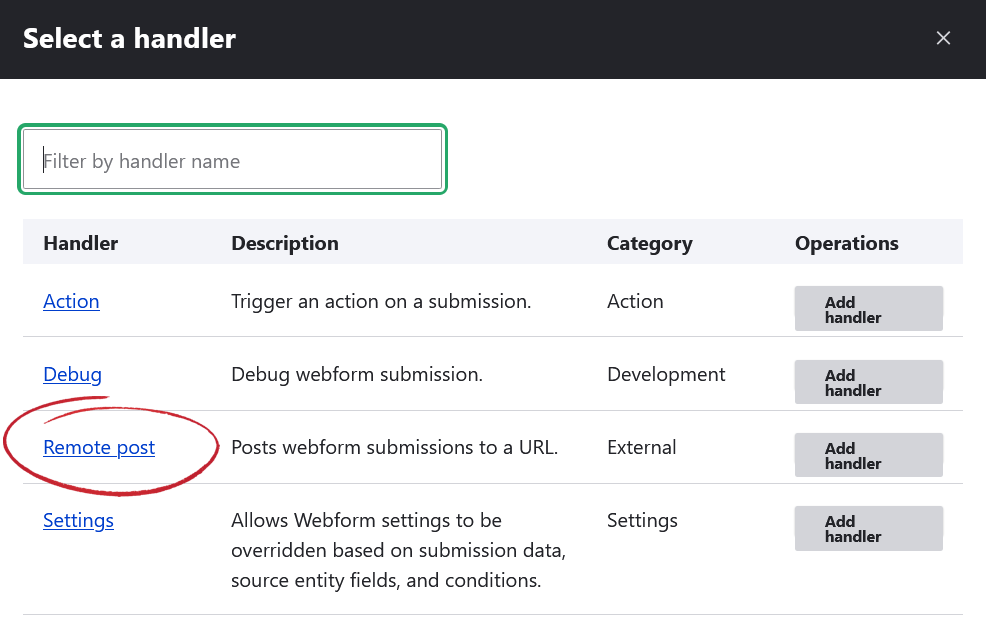
Task: Click 'Posts webform submissions to a URL' text
Action: (x=394, y=448)
